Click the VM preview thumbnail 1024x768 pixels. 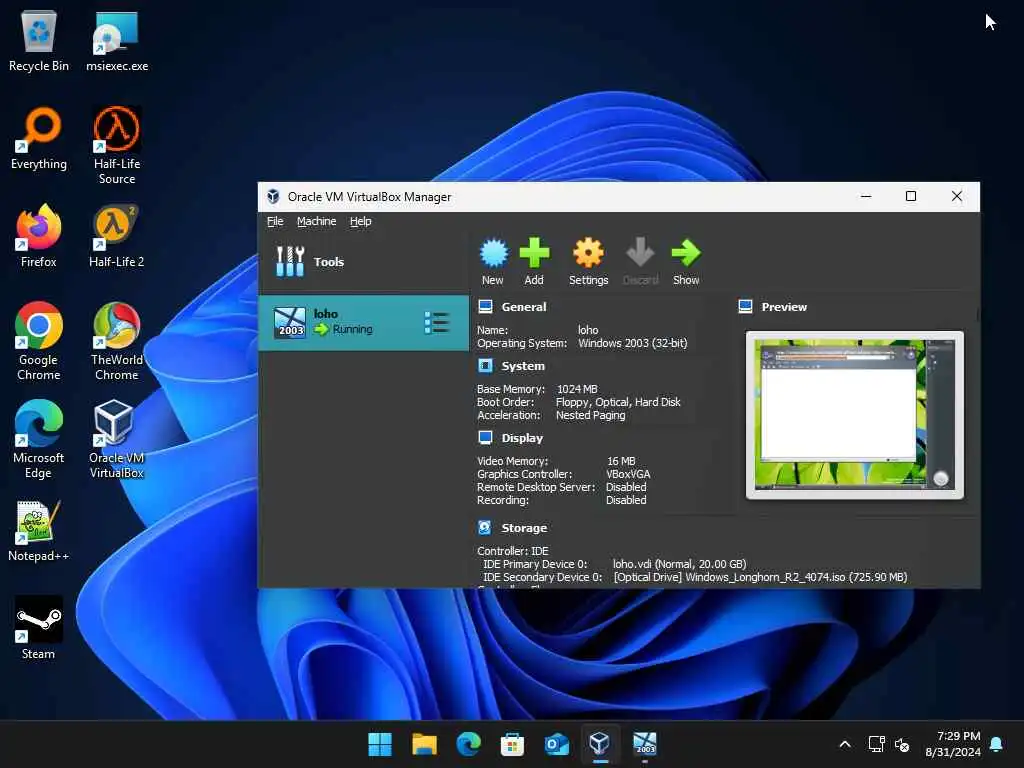click(x=854, y=415)
